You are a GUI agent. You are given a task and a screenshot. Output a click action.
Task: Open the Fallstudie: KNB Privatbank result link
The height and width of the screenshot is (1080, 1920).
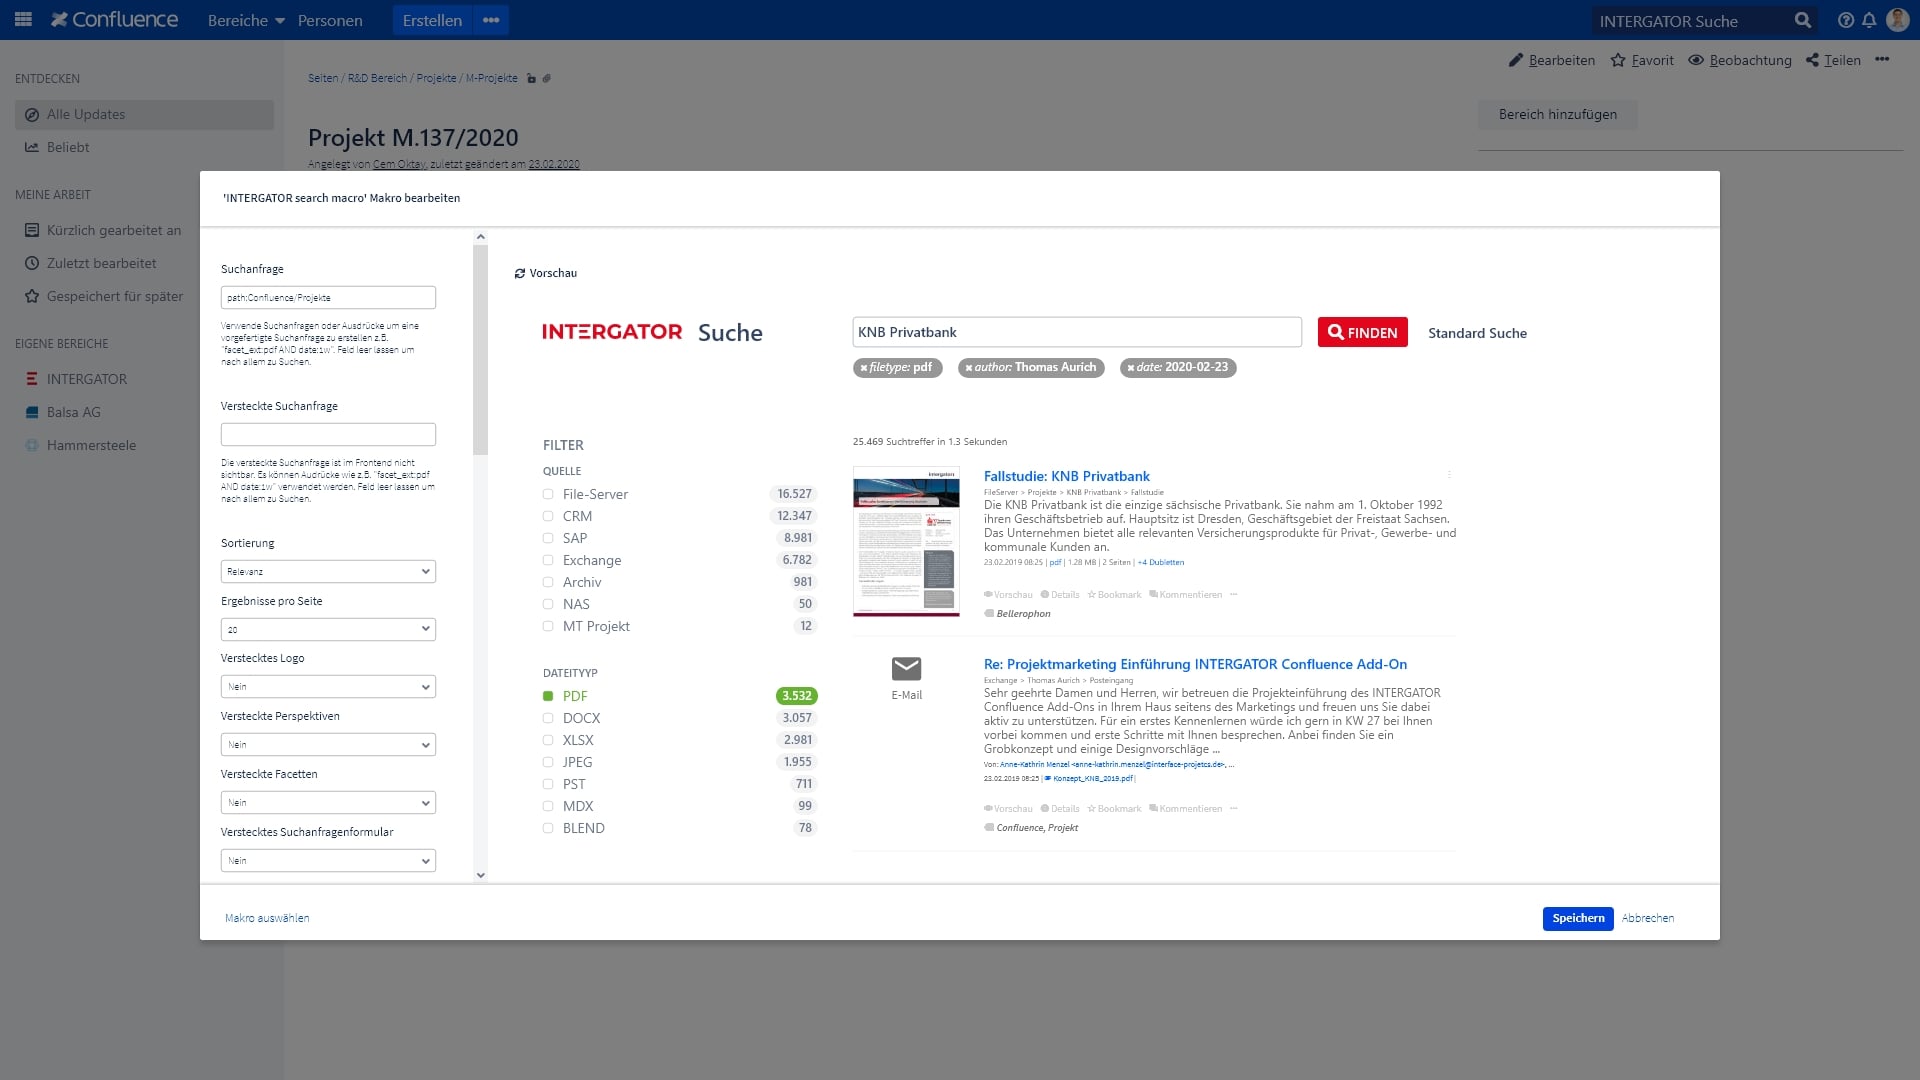[x=1066, y=476]
